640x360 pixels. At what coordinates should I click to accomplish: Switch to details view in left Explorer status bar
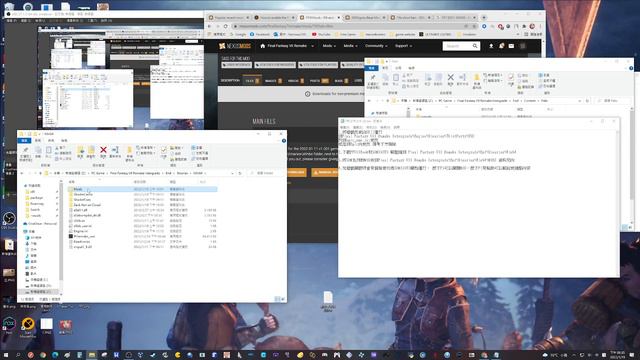point(277,299)
